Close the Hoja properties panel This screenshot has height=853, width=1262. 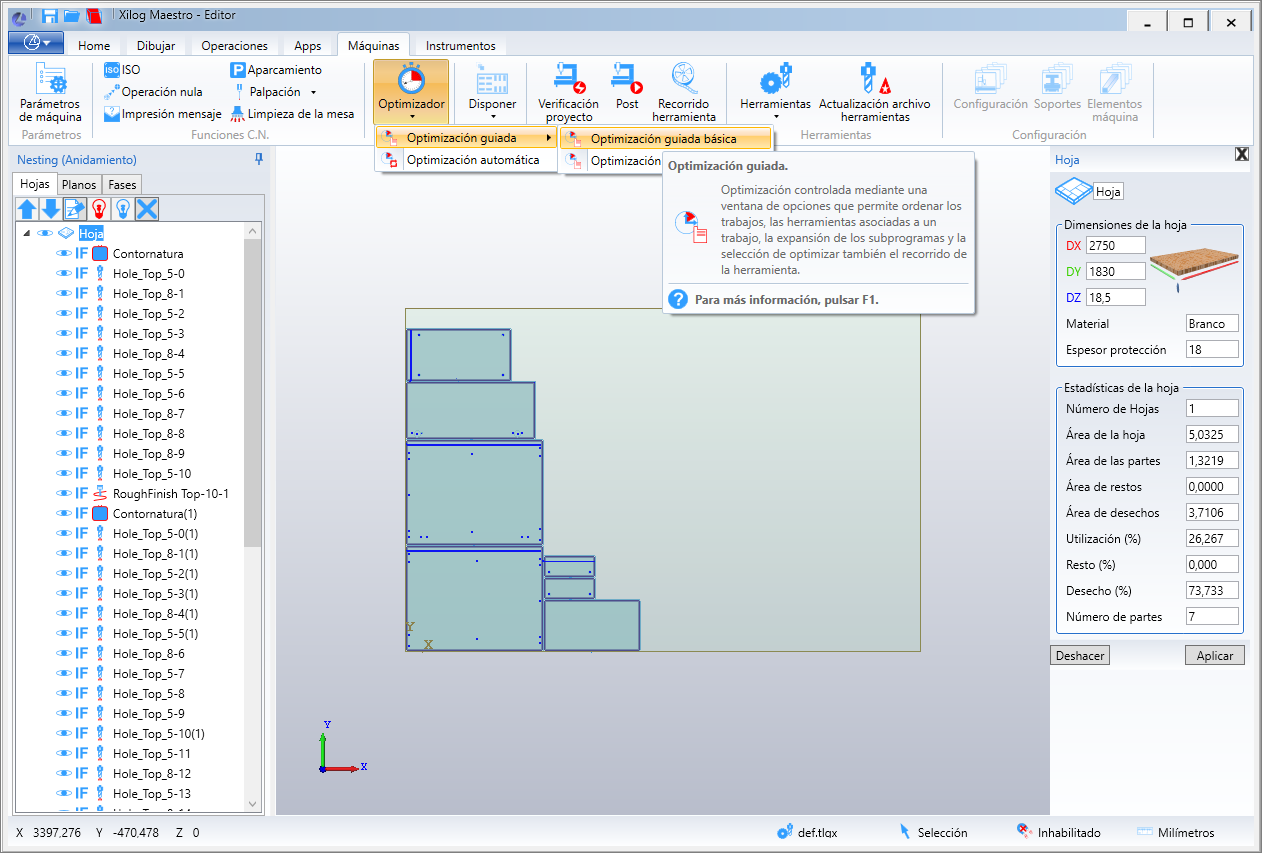point(1242,154)
